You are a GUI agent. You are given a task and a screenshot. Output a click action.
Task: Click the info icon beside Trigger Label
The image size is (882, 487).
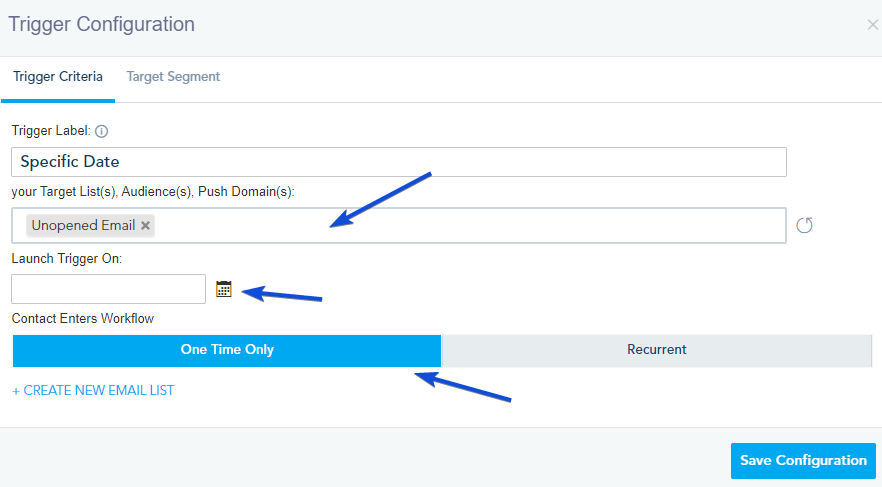[x=101, y=131]
